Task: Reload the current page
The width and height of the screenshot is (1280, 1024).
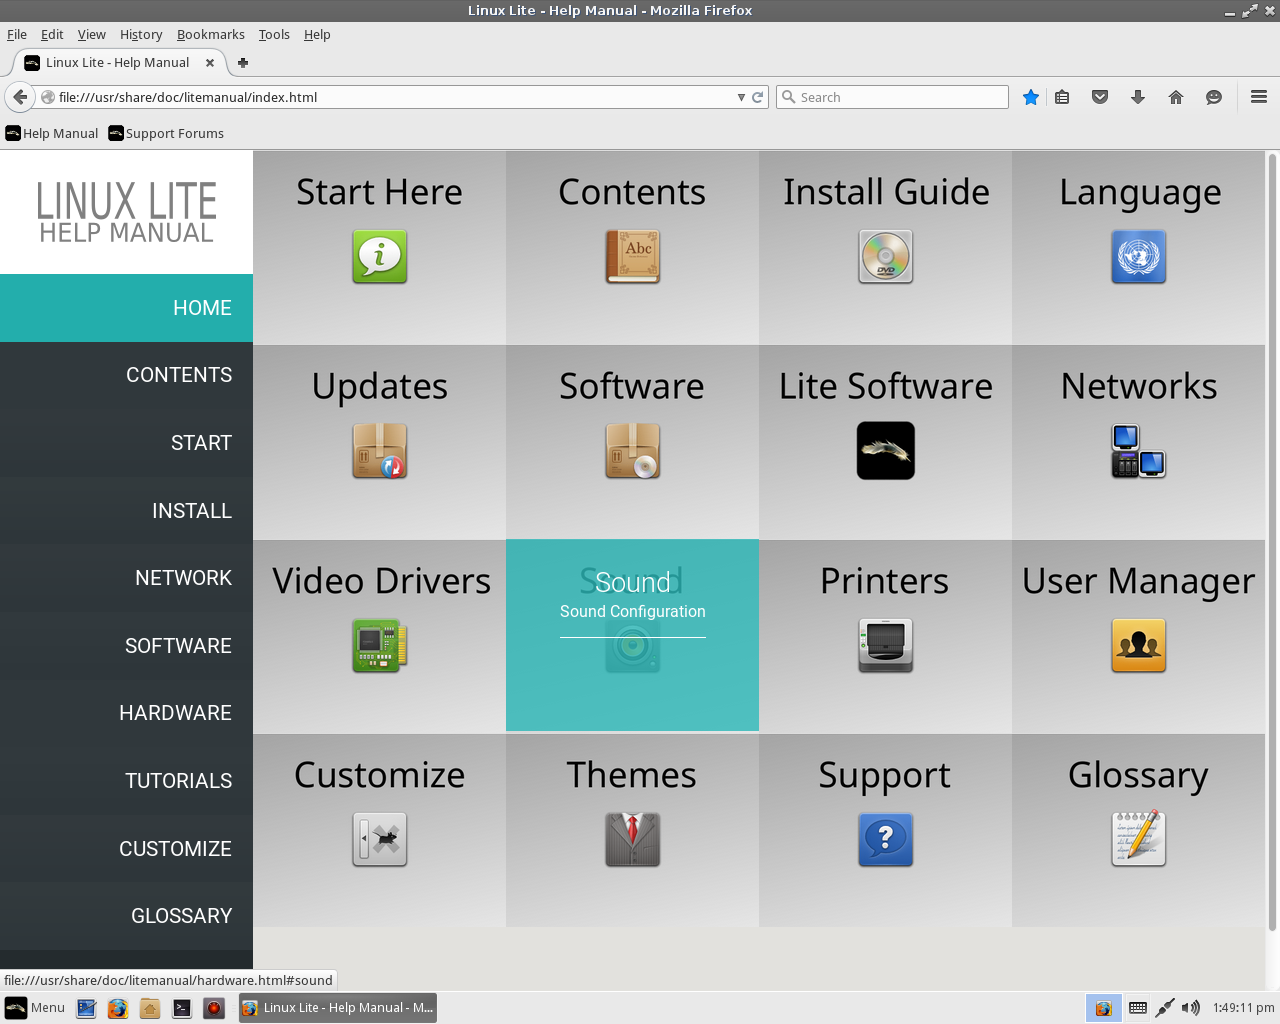Action: tap(758, 97)
